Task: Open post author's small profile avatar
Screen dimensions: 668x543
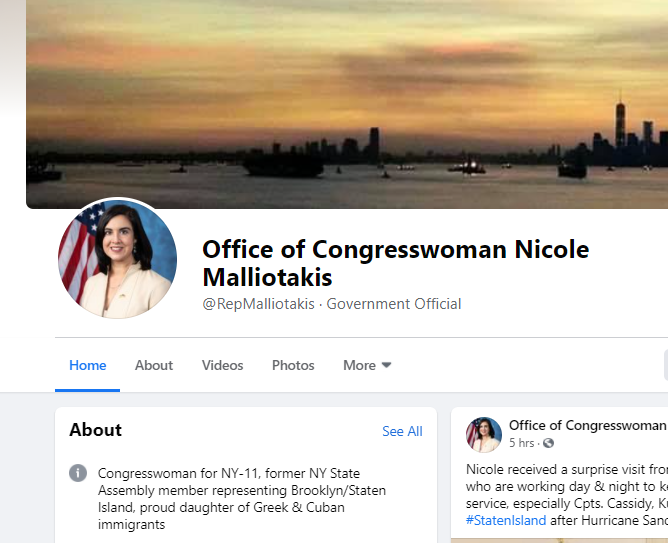Action: 484,434
